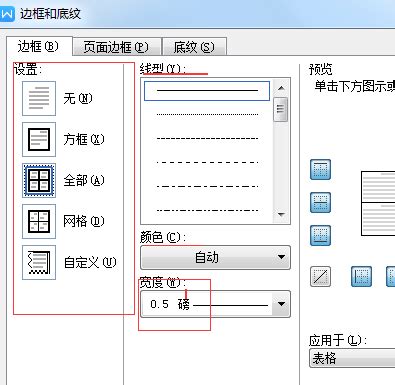Choose the long dashed line style
395x385 pixels.
pos(207,163)
